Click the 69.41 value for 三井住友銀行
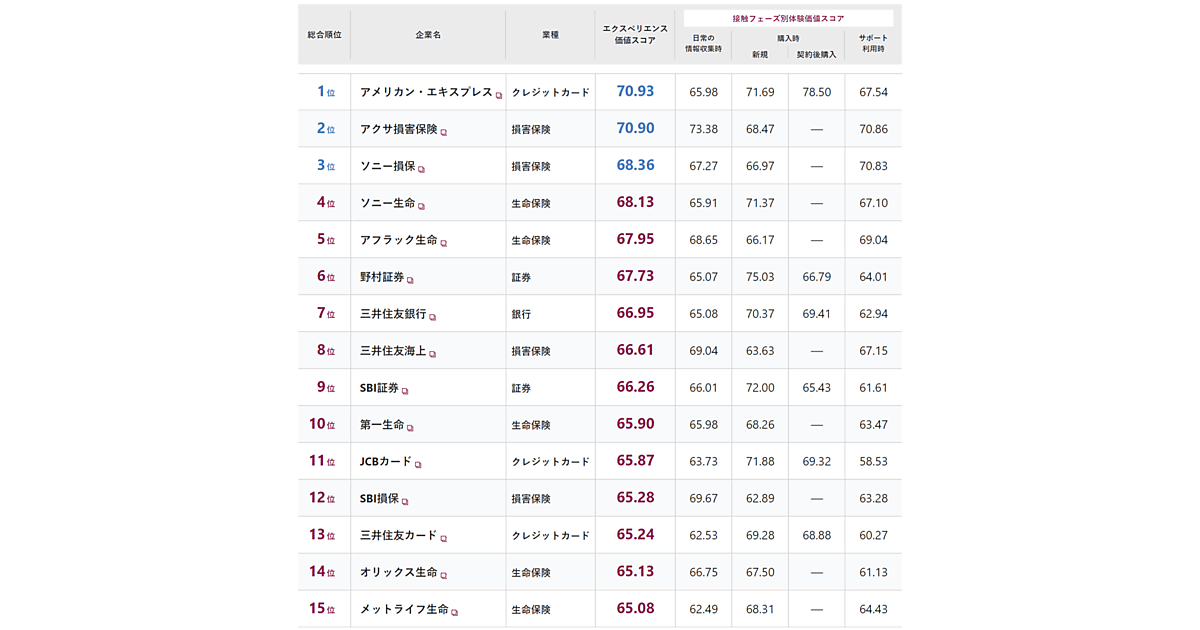This screenshot has height=630, width=1200. tap(816, 314)
